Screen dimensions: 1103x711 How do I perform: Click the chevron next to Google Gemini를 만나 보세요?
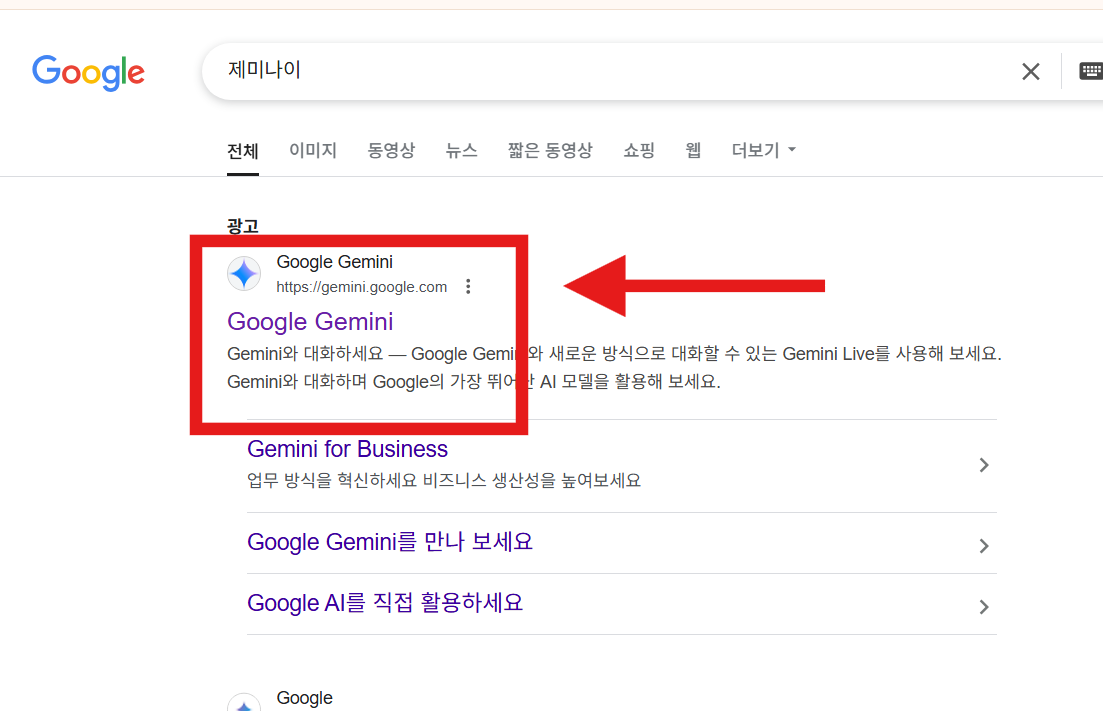click(984, 546)
